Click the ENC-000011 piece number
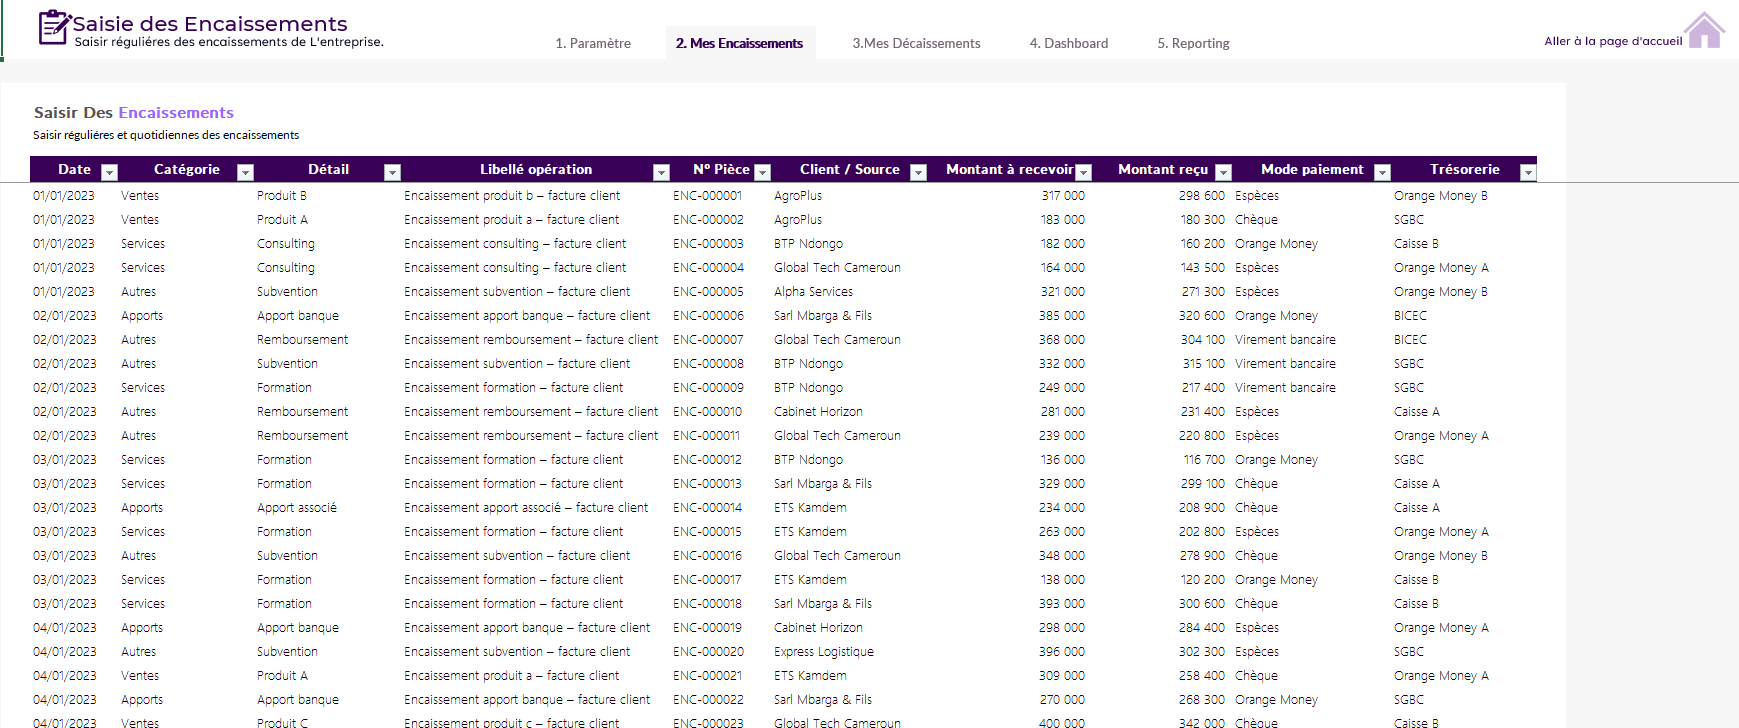1739x728 pixels. pos(706,436)
